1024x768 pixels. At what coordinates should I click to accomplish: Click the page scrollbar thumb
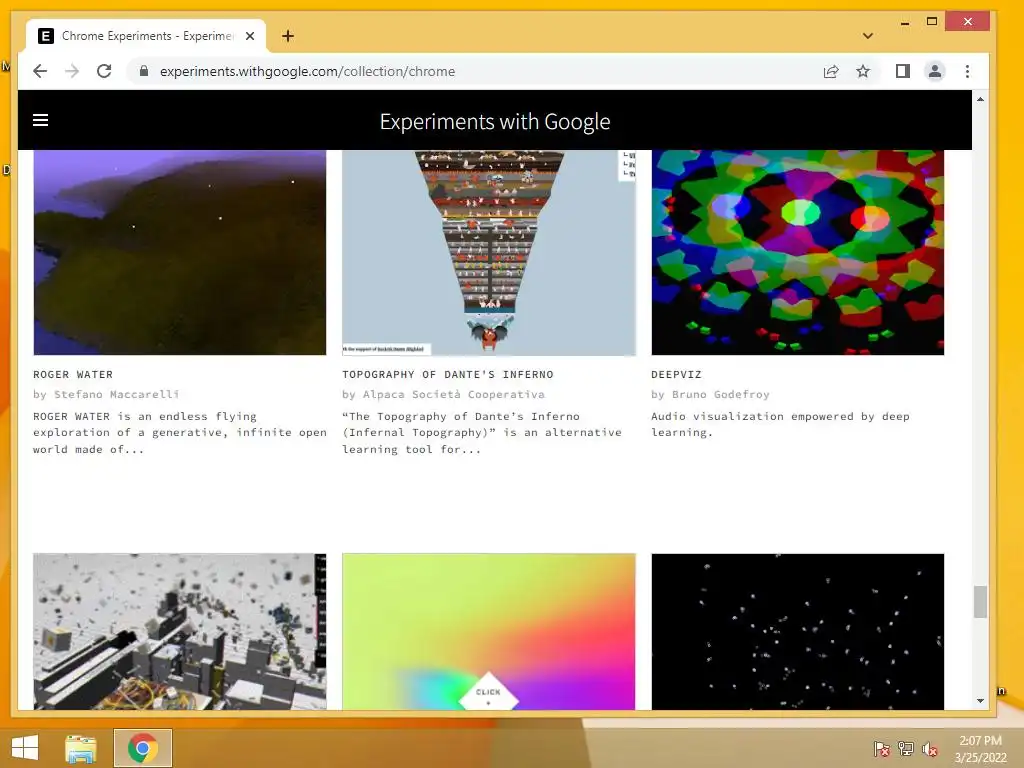pos(980,601)
